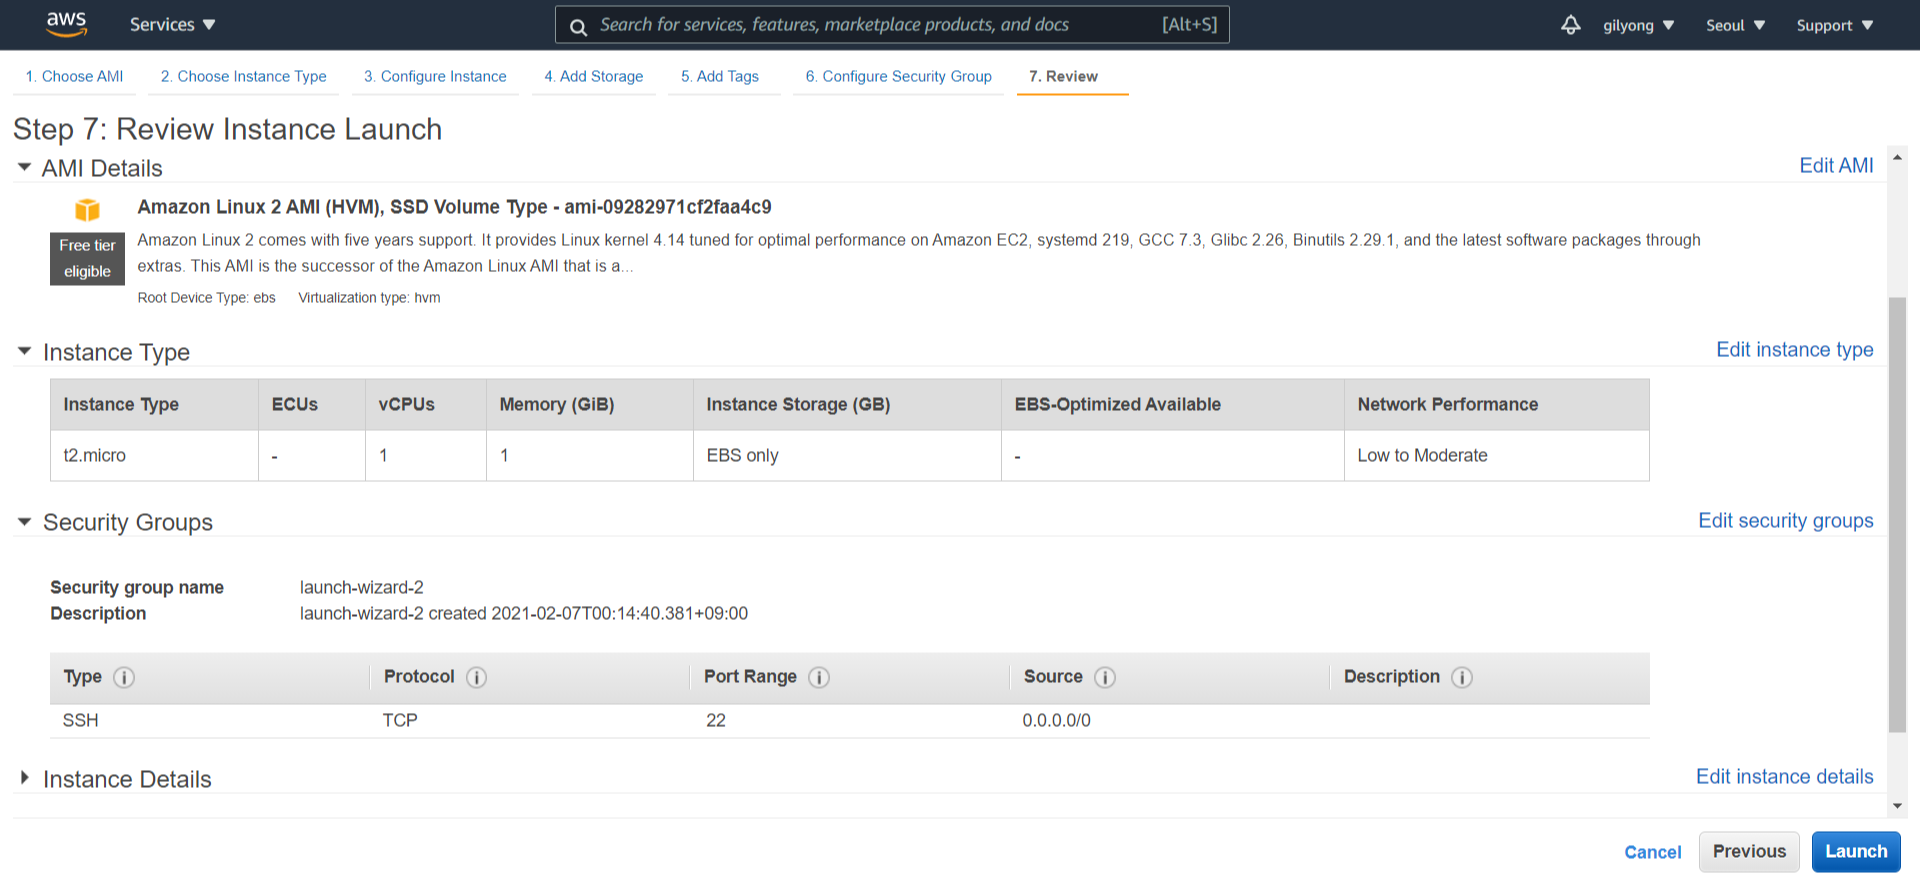Go to step 1 Choose AMI tab

pyautogui.click(x=74, y=76)
